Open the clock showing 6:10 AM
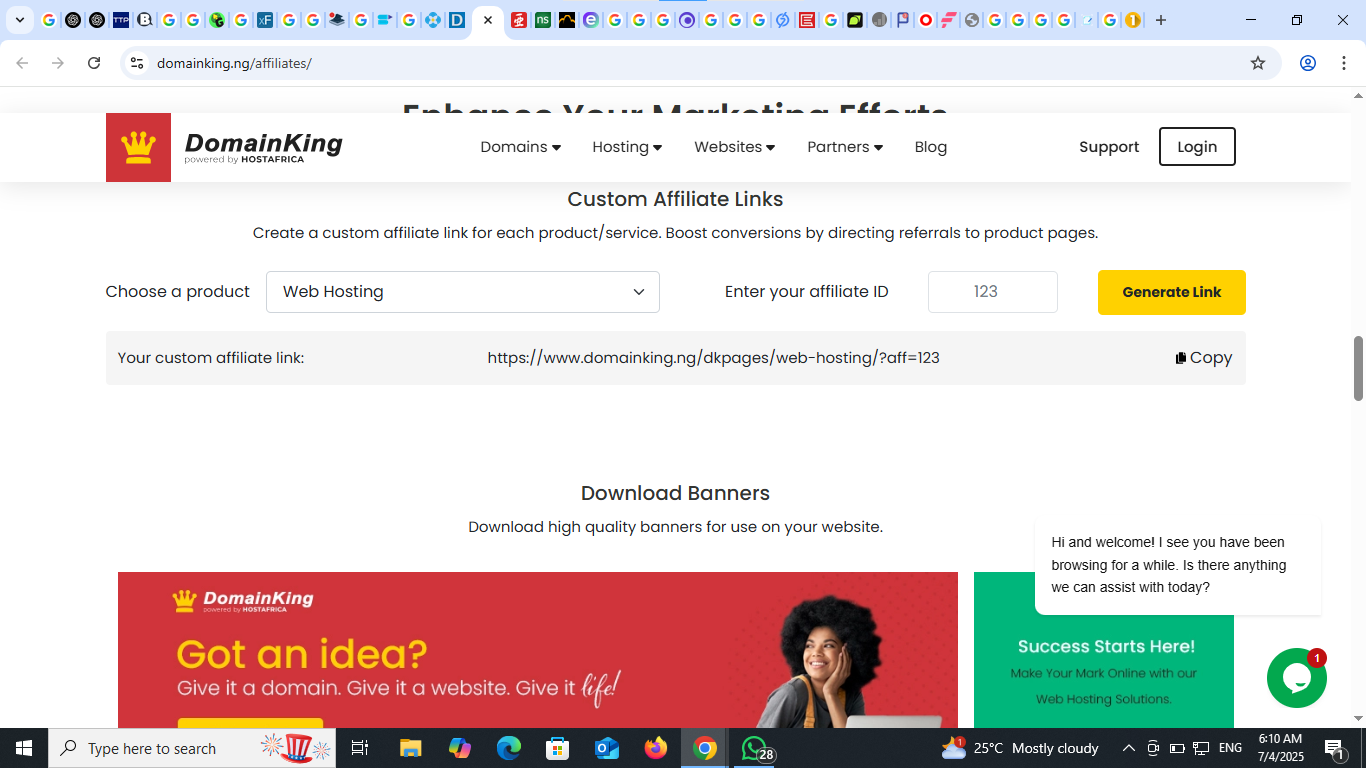The width and height of the screenshot is (1366, 768). coord(1280,748)
